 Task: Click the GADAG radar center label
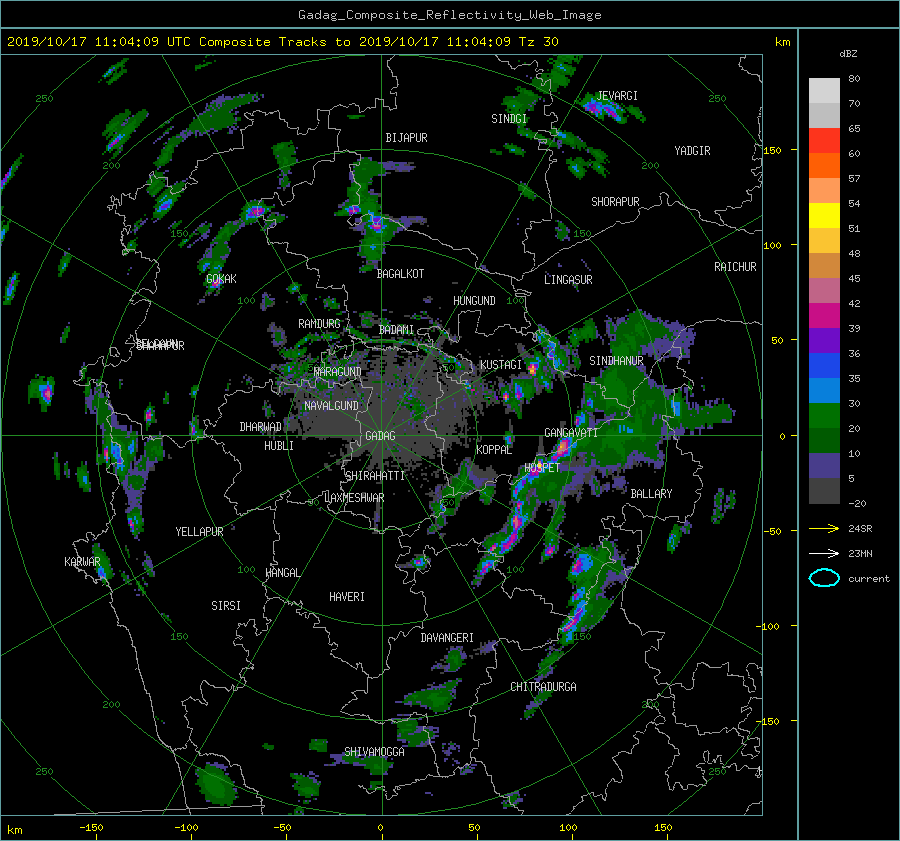pyautogui.click(x=380, y=436)
